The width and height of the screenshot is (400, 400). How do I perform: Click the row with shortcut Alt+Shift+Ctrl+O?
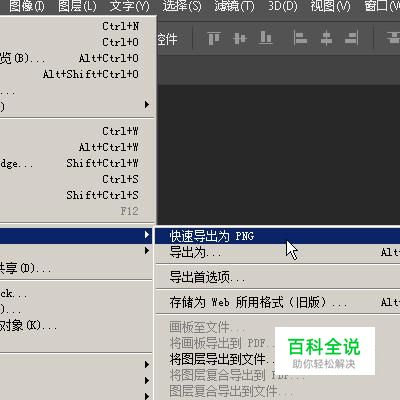(x=77, y=74)
